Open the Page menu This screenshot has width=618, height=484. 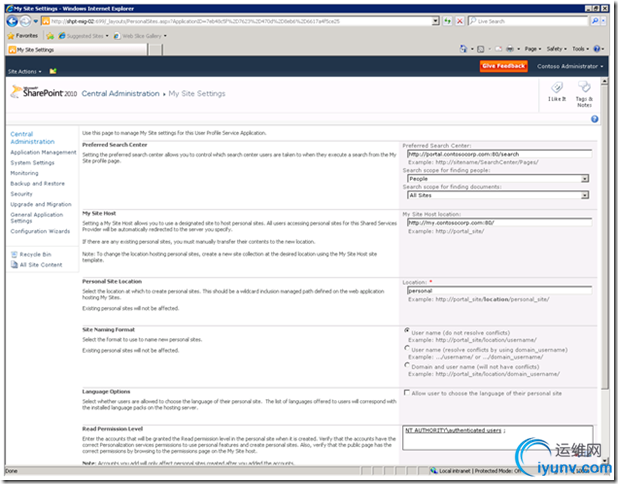[x=532, y=49]
